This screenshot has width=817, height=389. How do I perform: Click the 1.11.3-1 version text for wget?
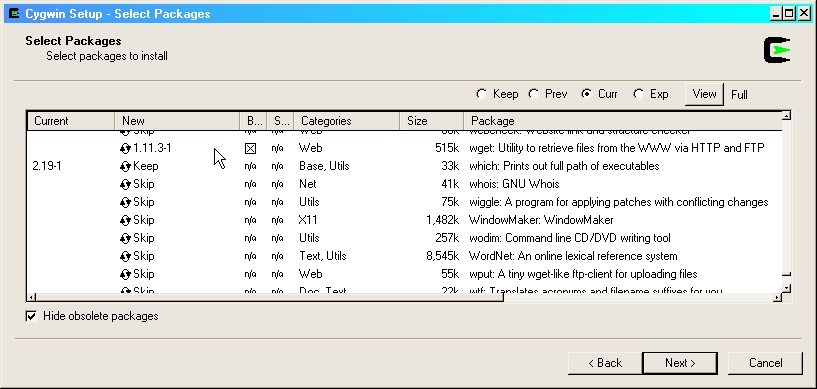pyautogui.click(x=152, y=148)
